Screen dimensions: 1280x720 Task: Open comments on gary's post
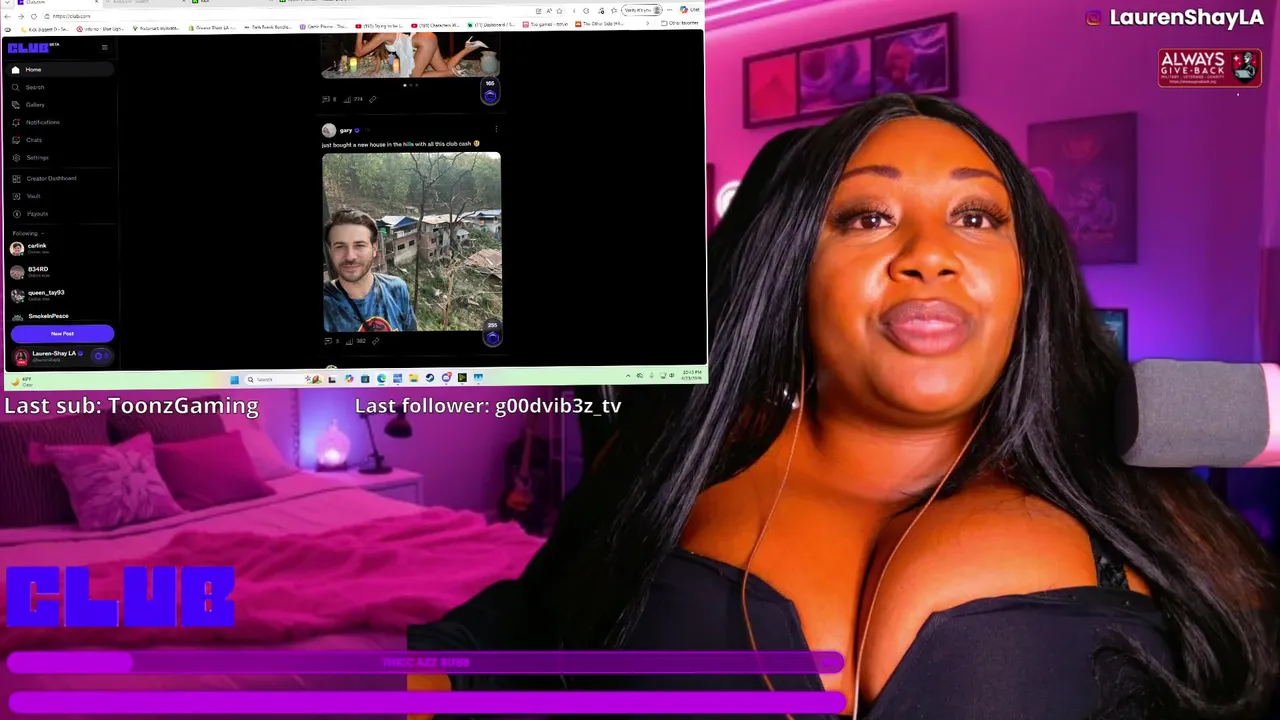327,341
